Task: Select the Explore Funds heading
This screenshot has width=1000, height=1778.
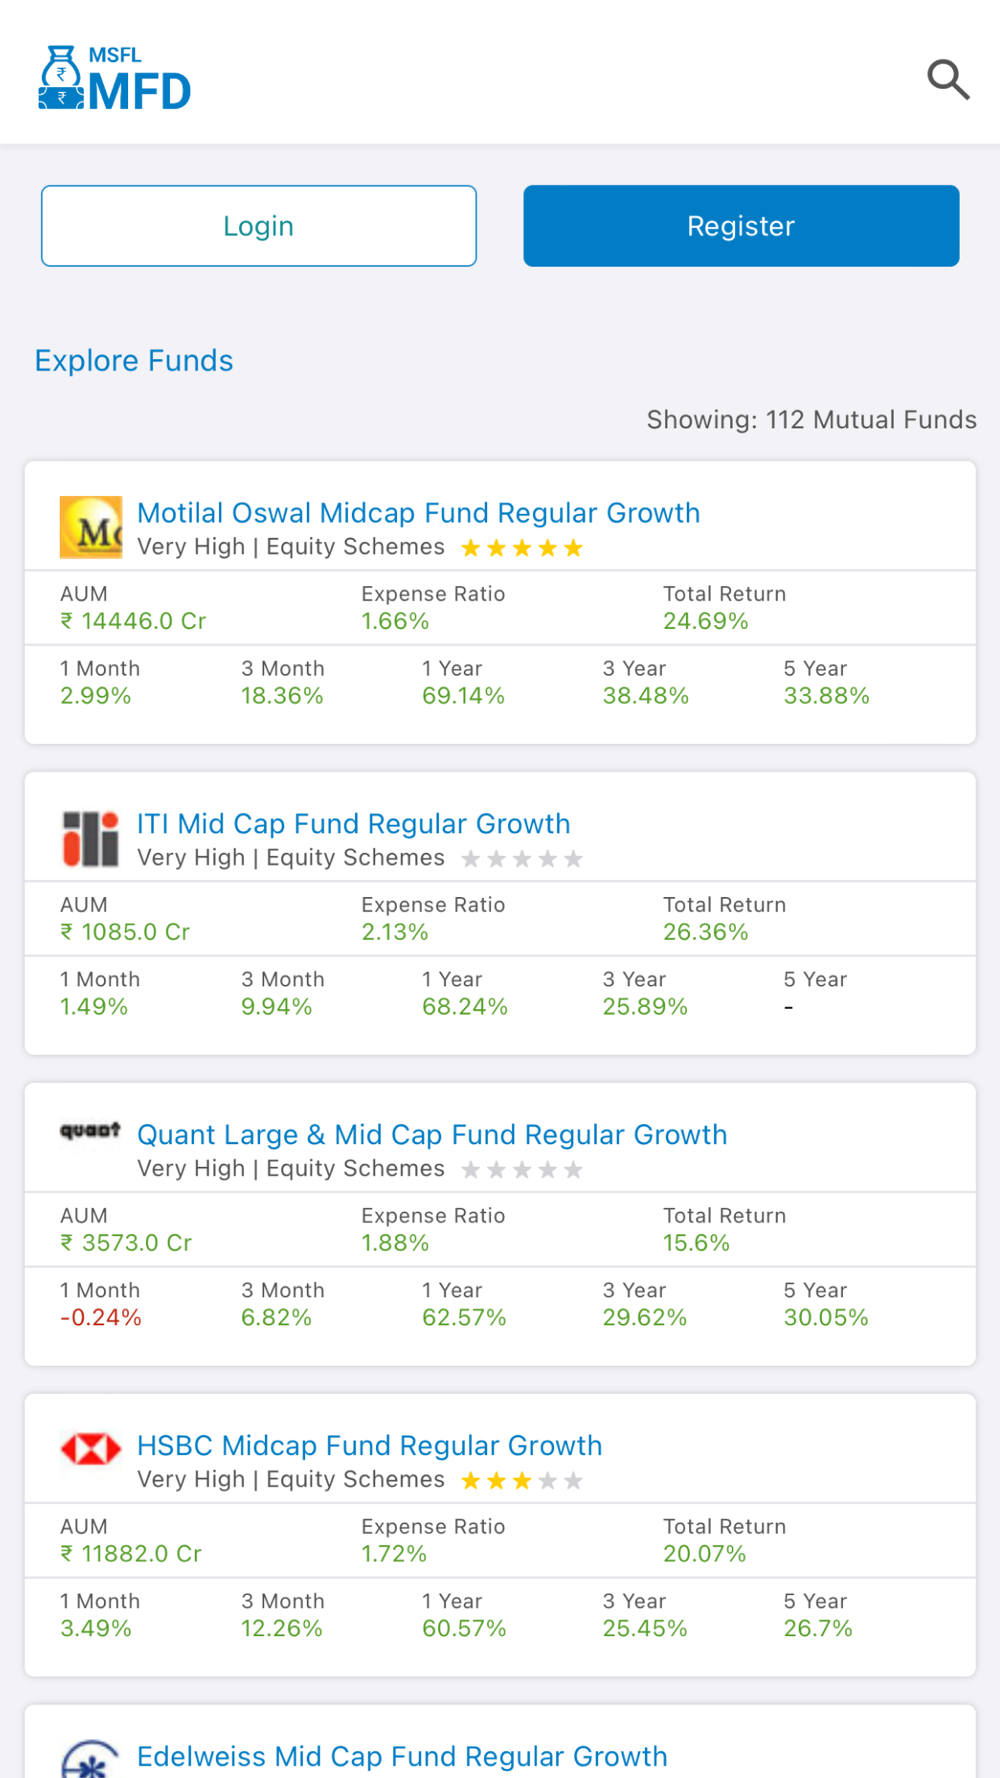Action: (134, 361)
